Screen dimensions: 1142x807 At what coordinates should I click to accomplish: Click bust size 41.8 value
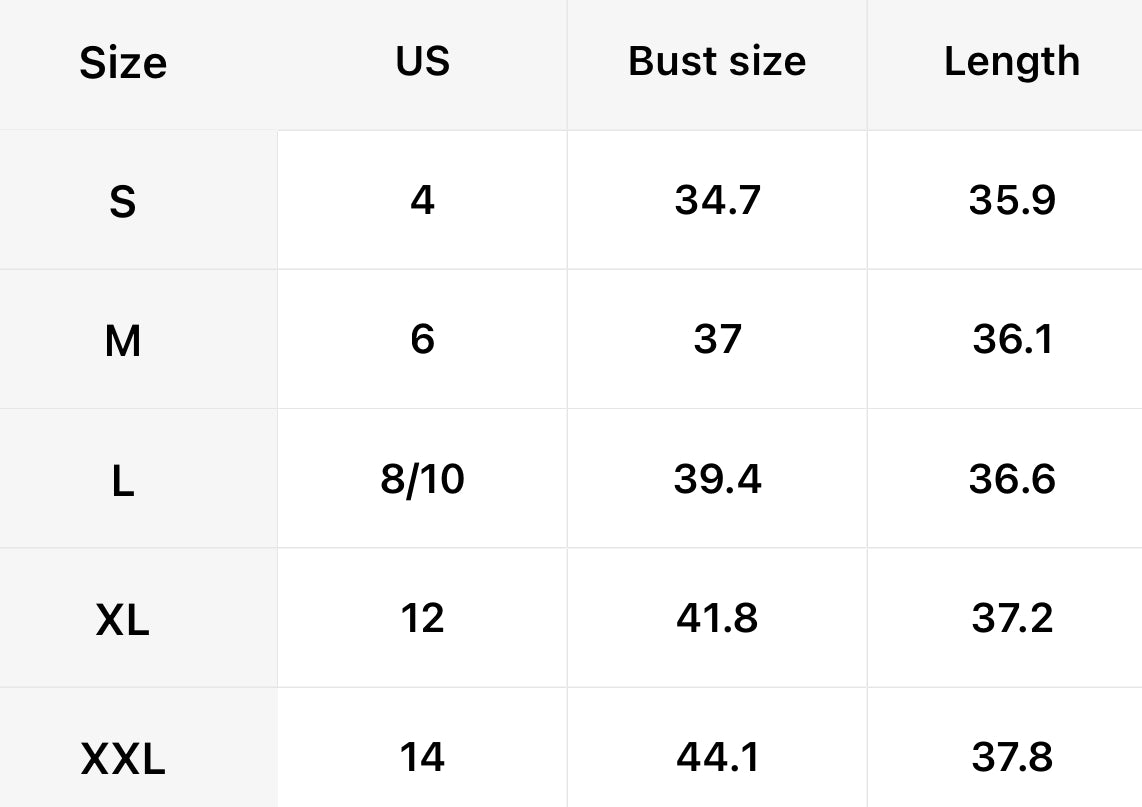click(x=717, y=619)
